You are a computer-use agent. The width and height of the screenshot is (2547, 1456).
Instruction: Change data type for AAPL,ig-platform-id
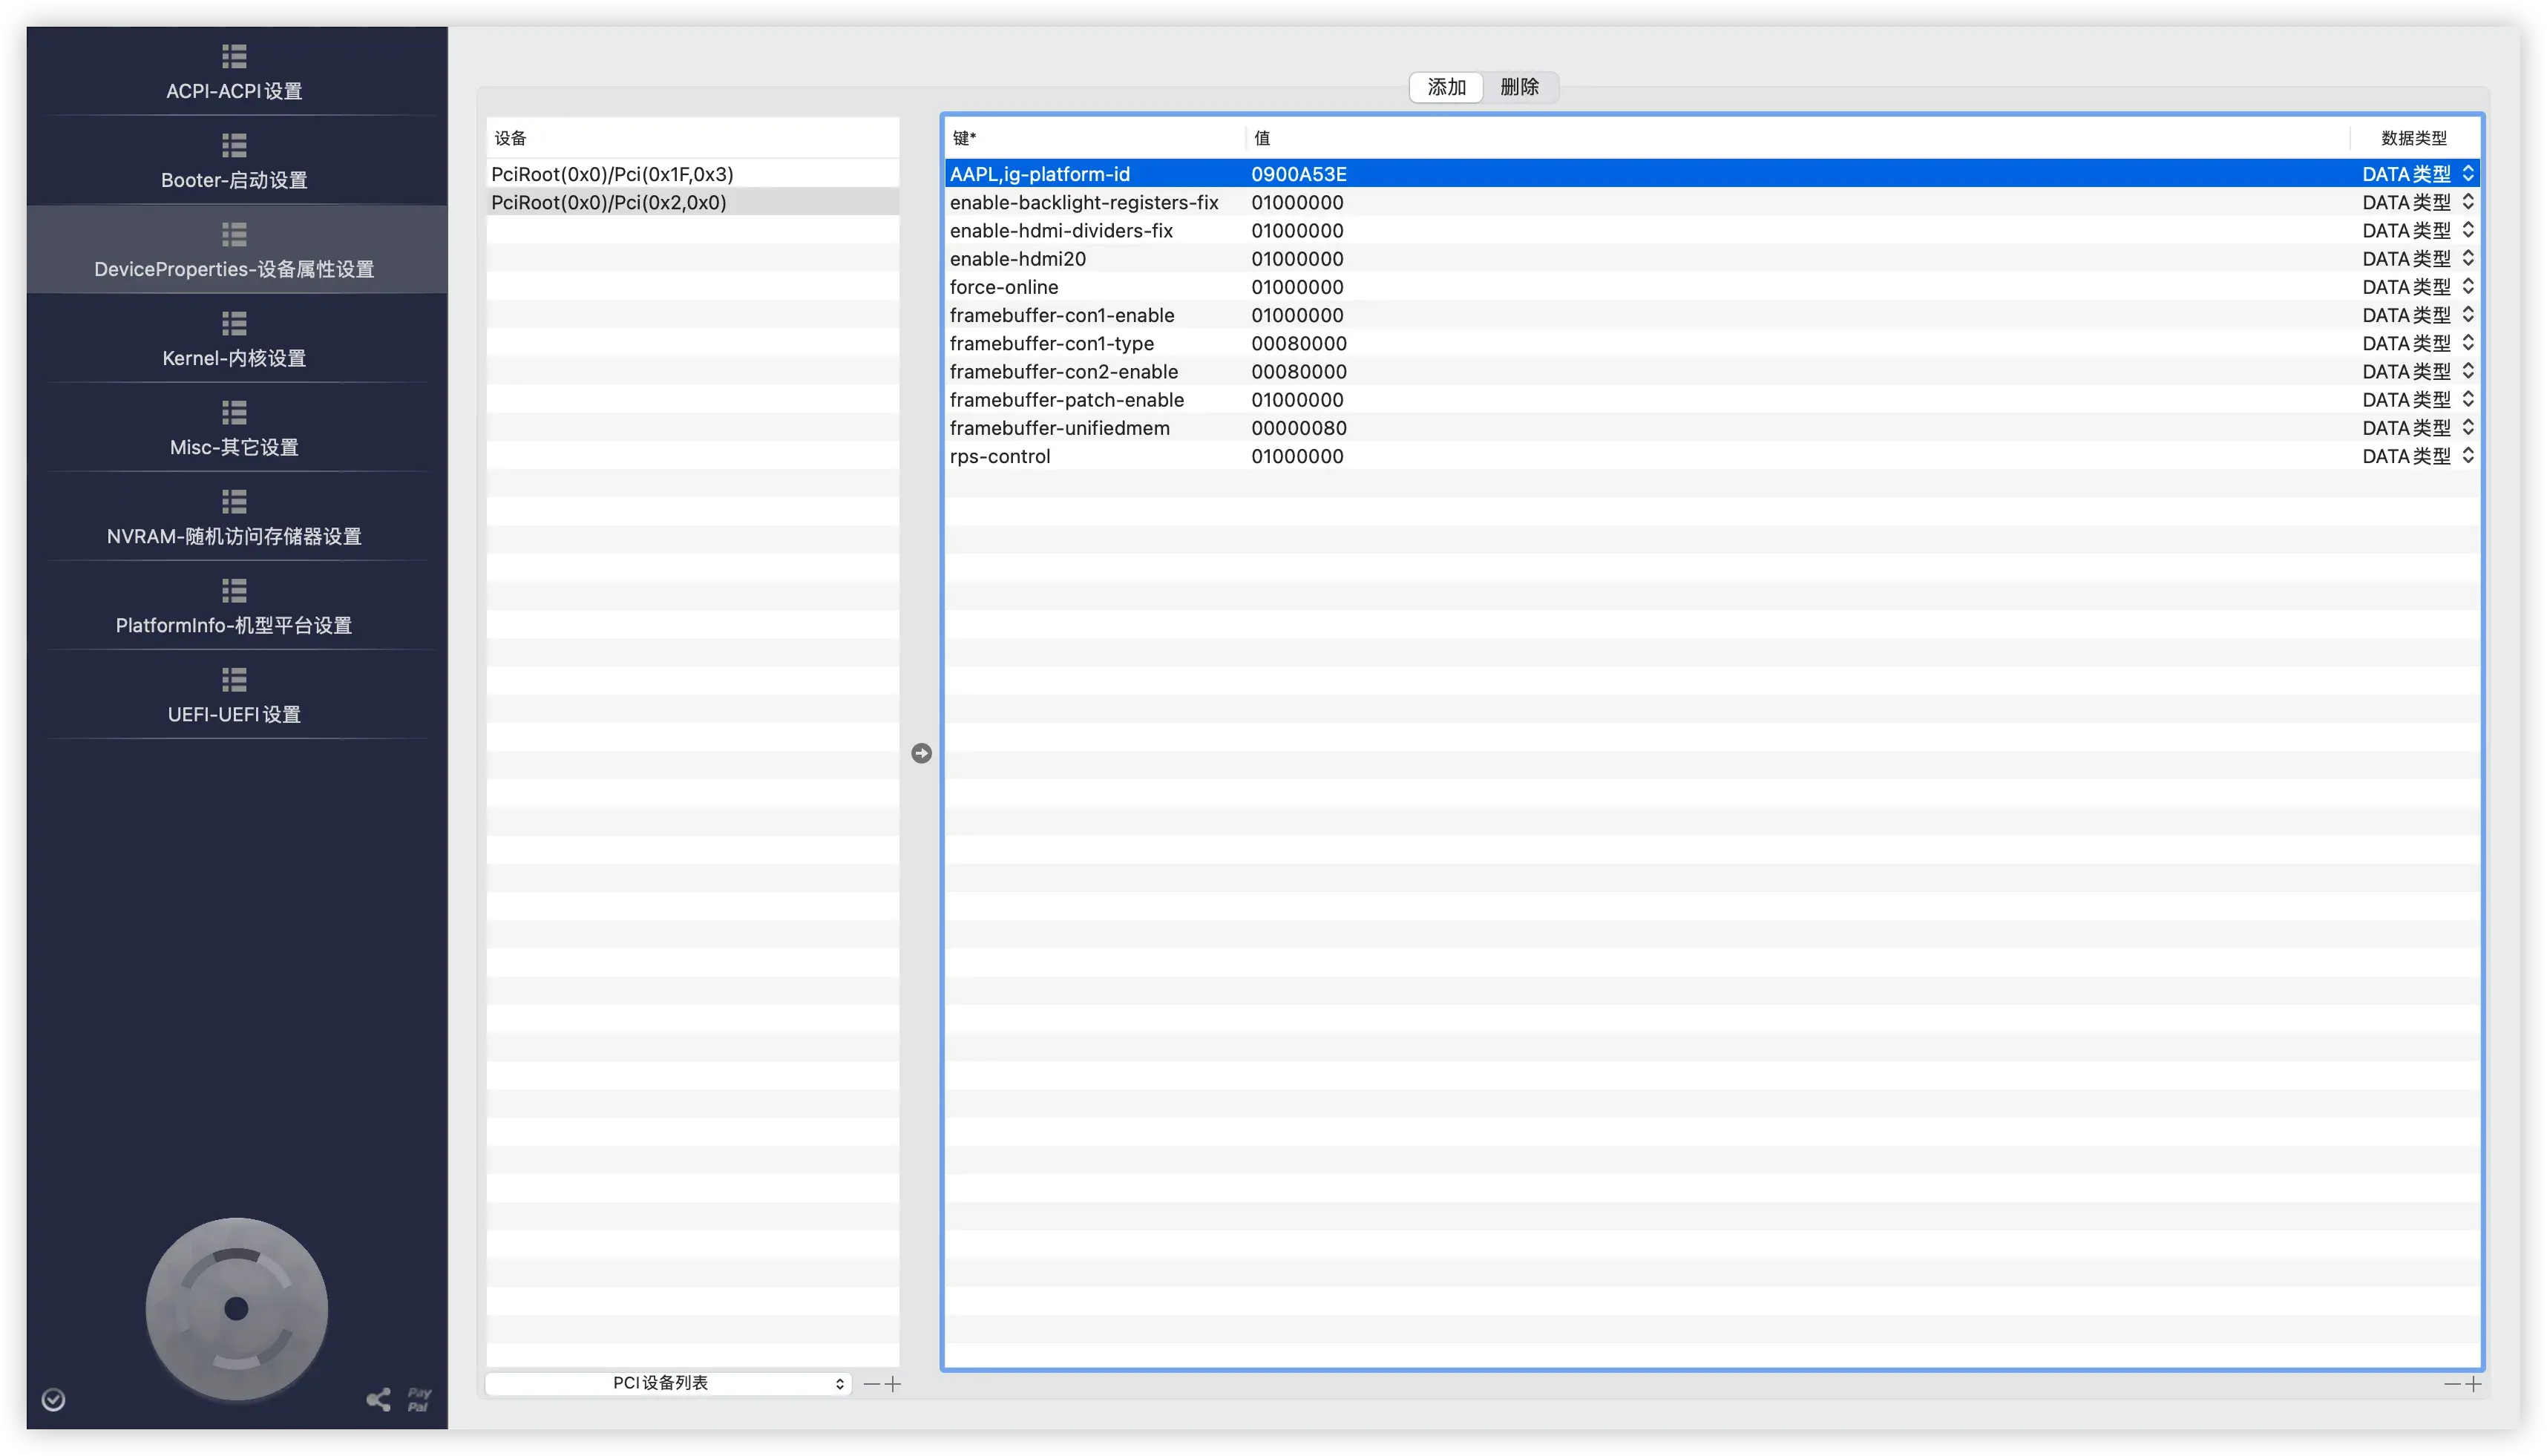click(x=2467, y=174)
